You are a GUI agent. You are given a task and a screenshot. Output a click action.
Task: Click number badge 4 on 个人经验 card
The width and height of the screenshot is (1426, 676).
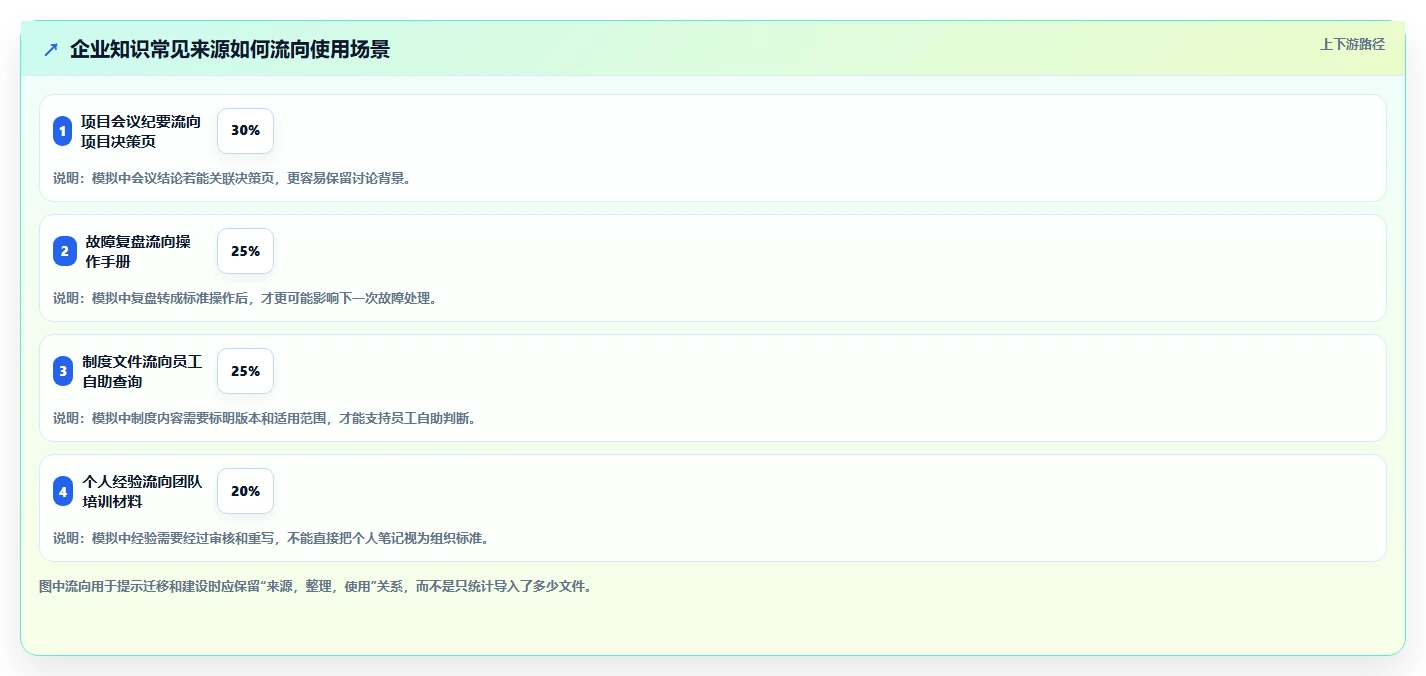(x=63, y=491)
